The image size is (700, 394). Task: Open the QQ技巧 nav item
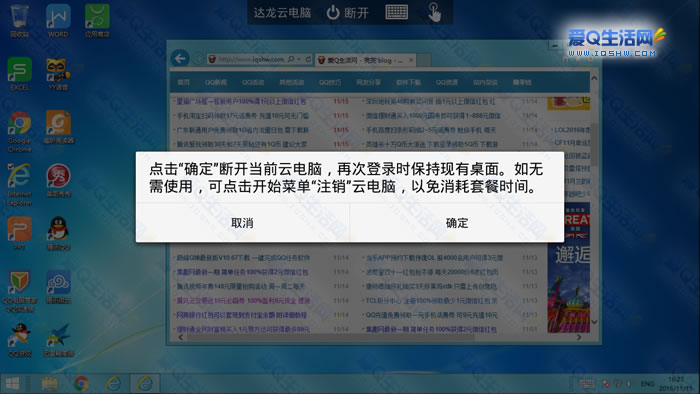(330, 82)
